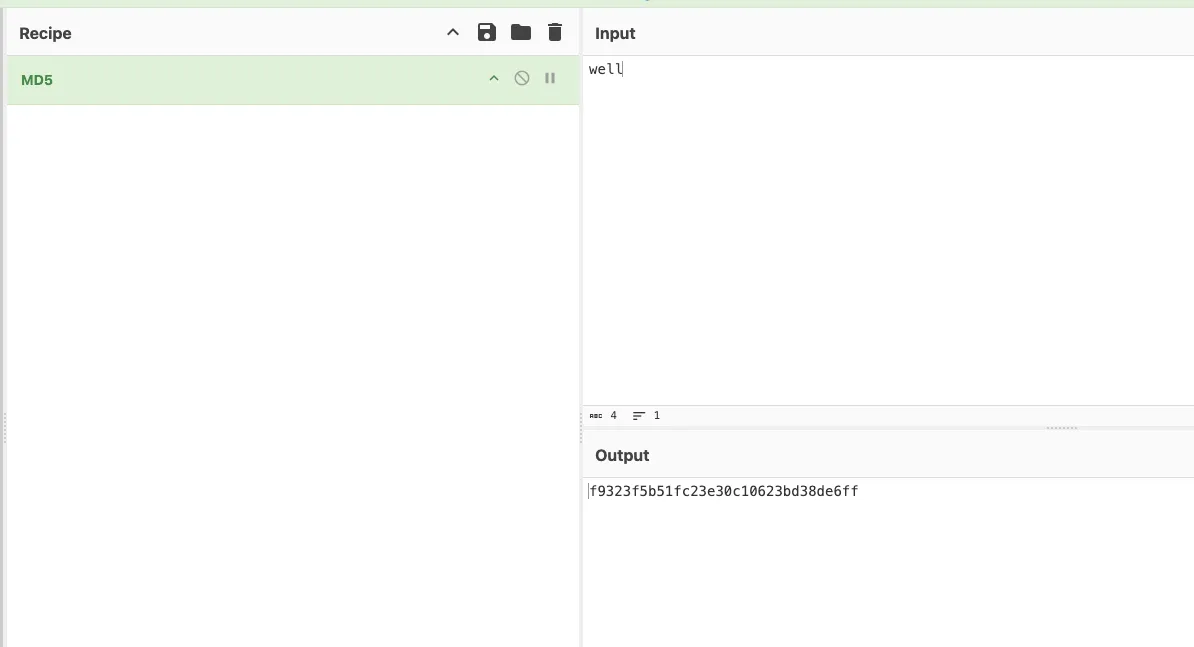
Task: Click the empty area of the recipe list
Action: [x=292, y=350]
